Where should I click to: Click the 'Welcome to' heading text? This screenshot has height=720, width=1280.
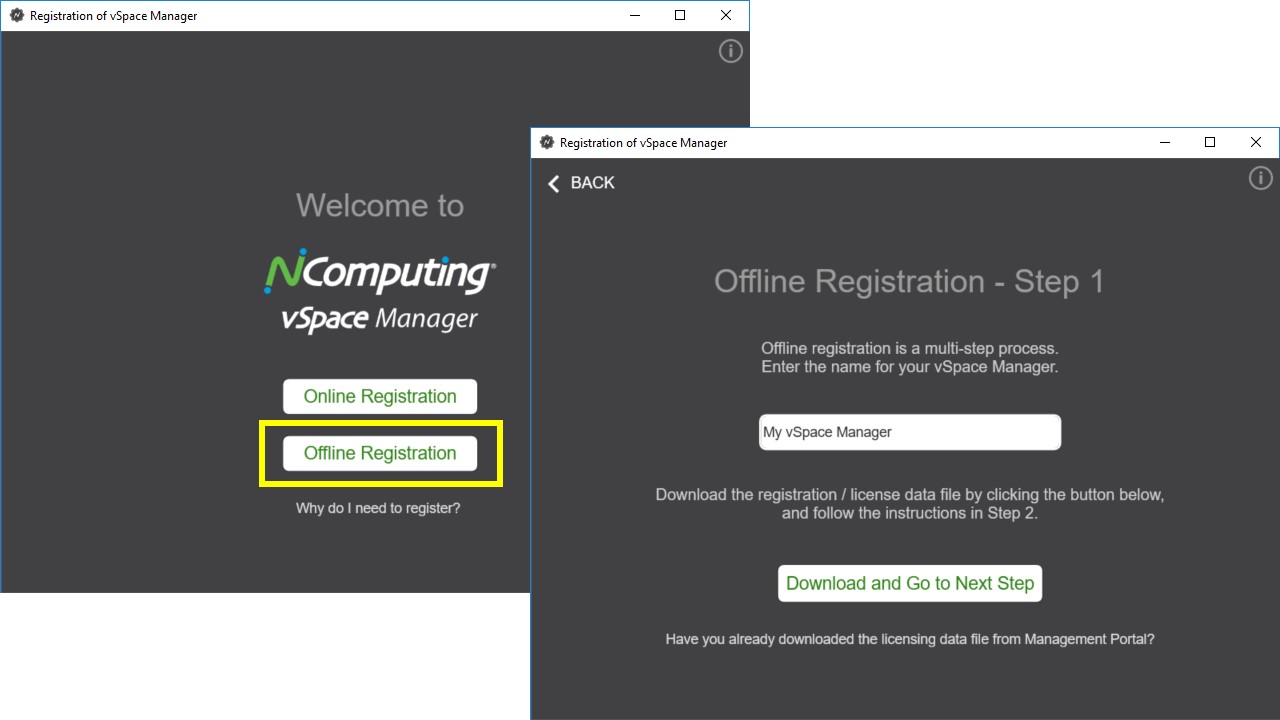(x=380, y=206)
